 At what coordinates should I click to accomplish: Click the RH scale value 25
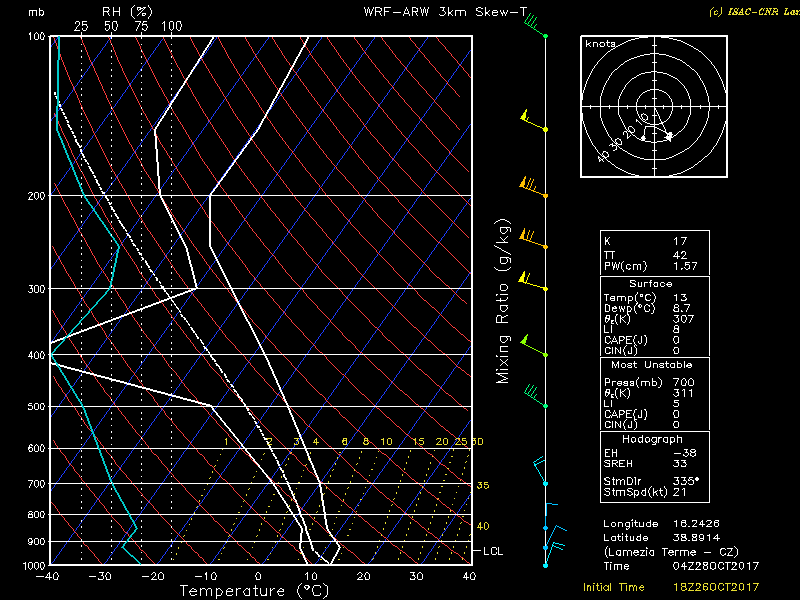pos(81,26)
